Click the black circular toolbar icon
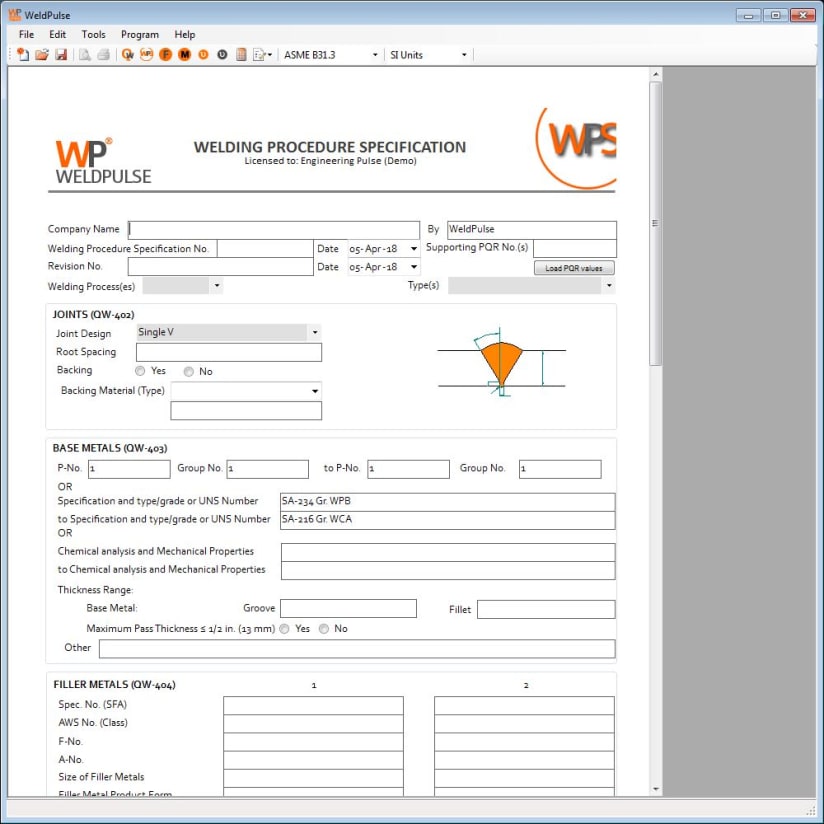824x824 pixels. point(222,55)
